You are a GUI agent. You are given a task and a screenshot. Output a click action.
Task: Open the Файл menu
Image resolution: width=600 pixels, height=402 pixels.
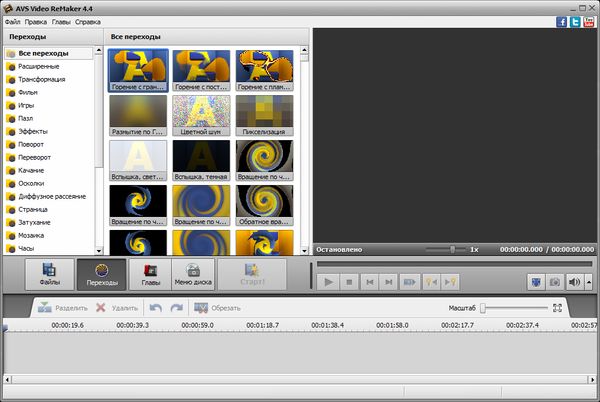(x=15, y=20)
